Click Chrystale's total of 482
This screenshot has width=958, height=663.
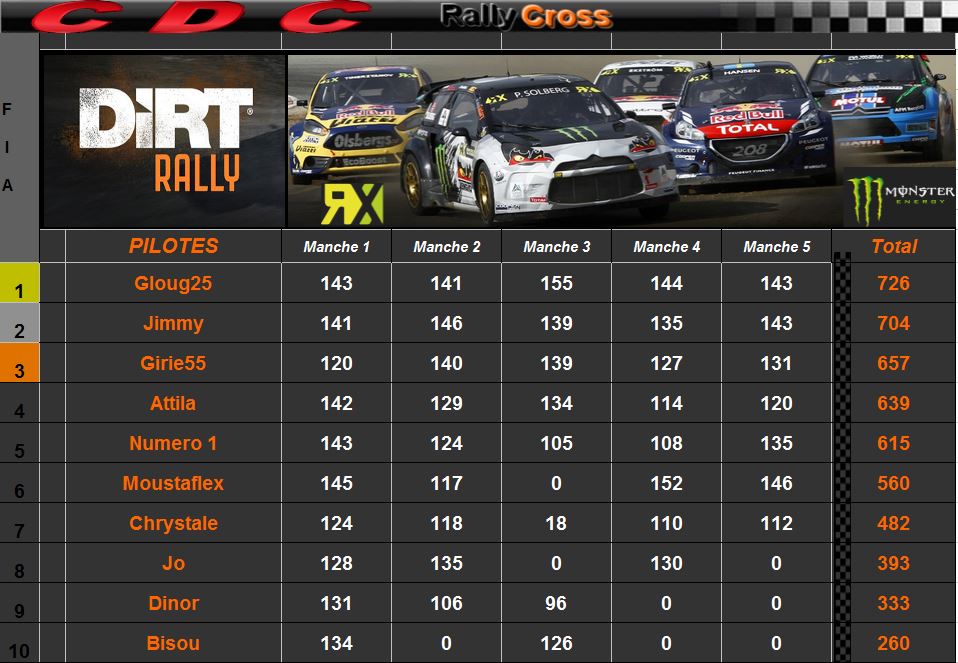click(894, 523)
